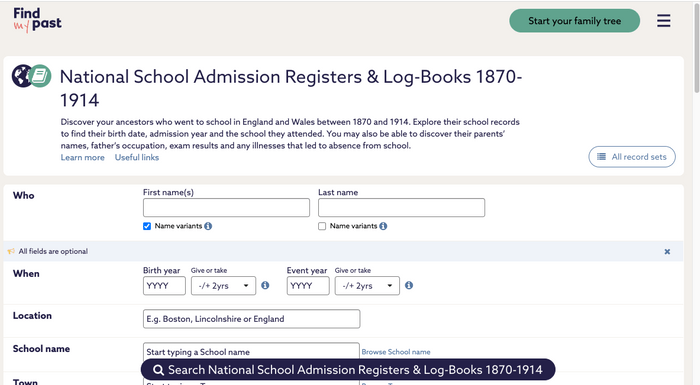
Task: Click the Birth year YYYY field
Action: pyautogui.click(x=164, y=286)
